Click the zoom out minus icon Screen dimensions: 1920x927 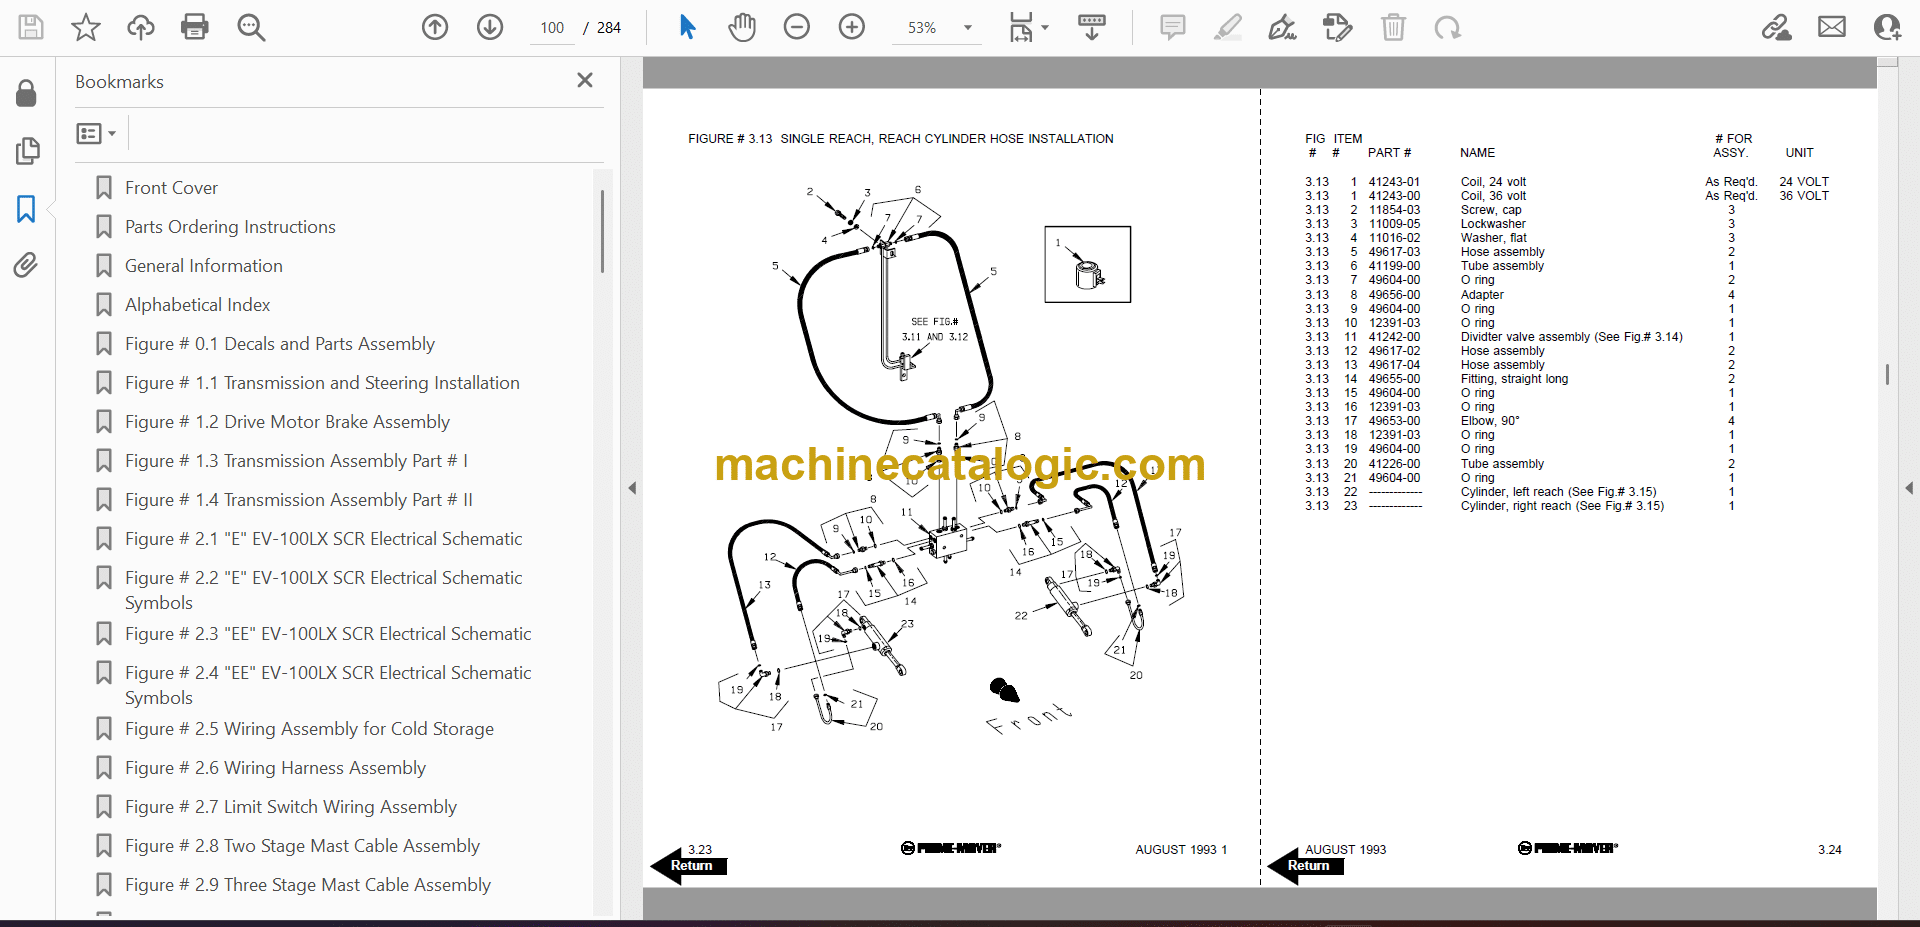pos(797,27)
